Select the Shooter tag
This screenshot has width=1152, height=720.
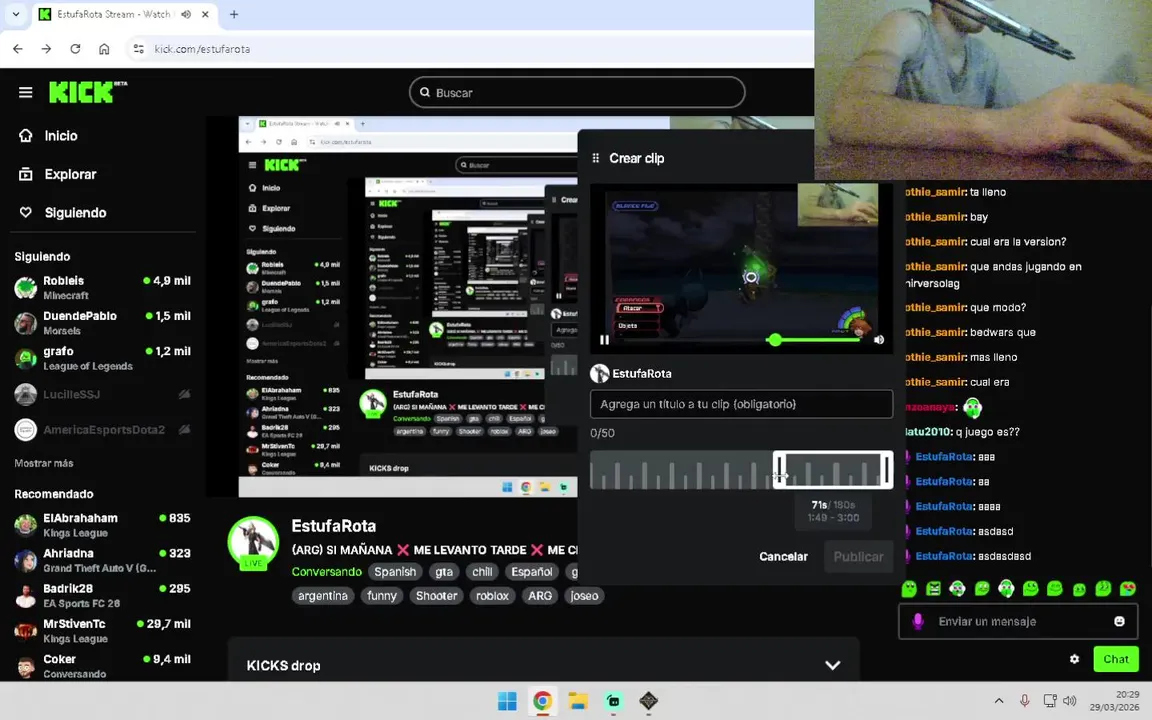point(436,596)
